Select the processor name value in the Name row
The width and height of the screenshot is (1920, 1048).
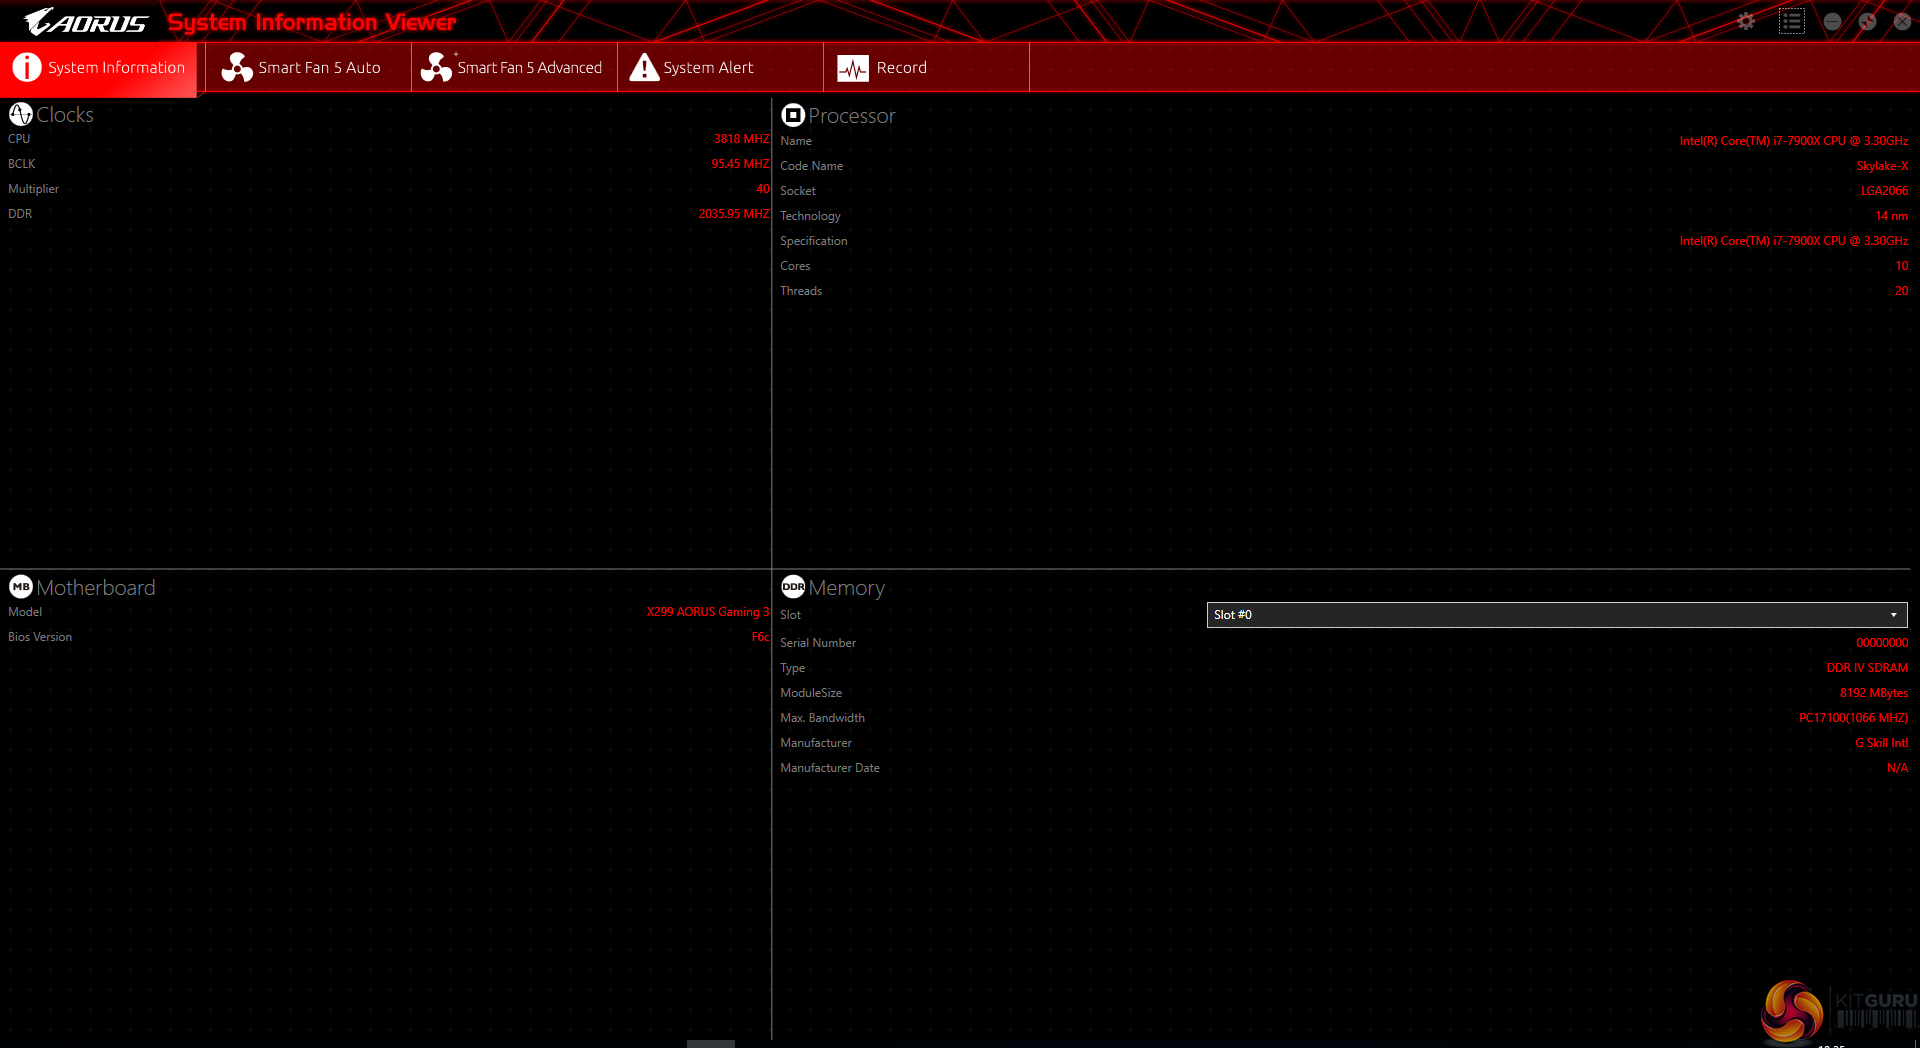(1794, 141)
